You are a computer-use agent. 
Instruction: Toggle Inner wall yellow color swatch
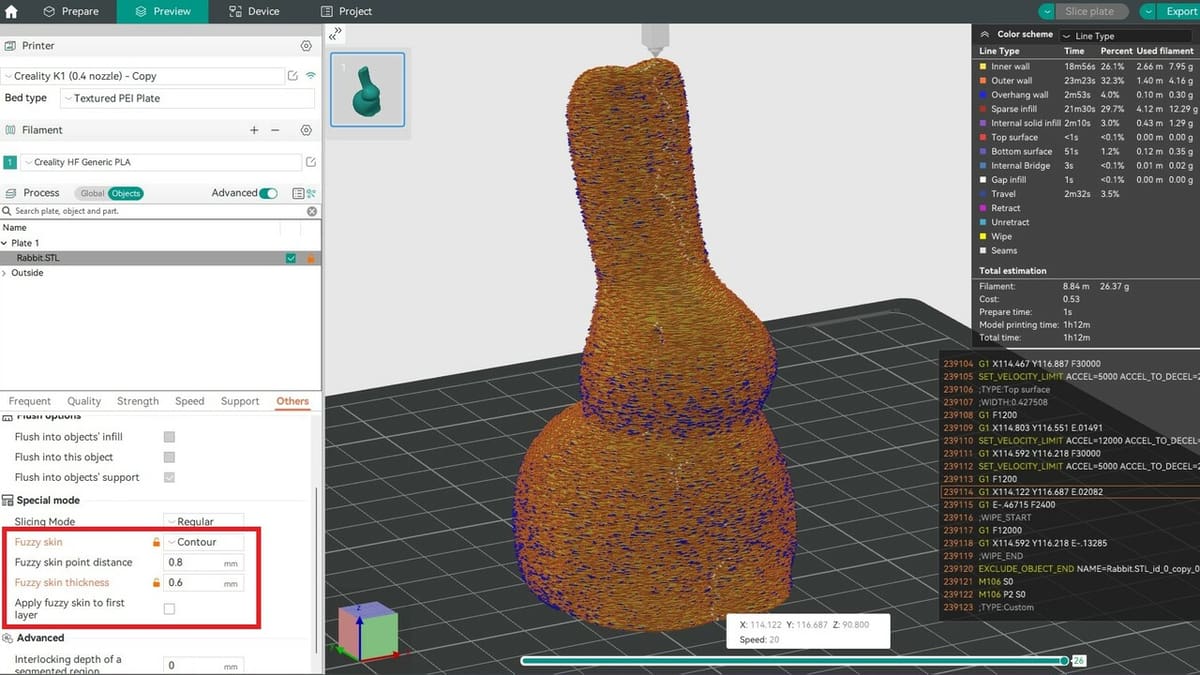983,66
